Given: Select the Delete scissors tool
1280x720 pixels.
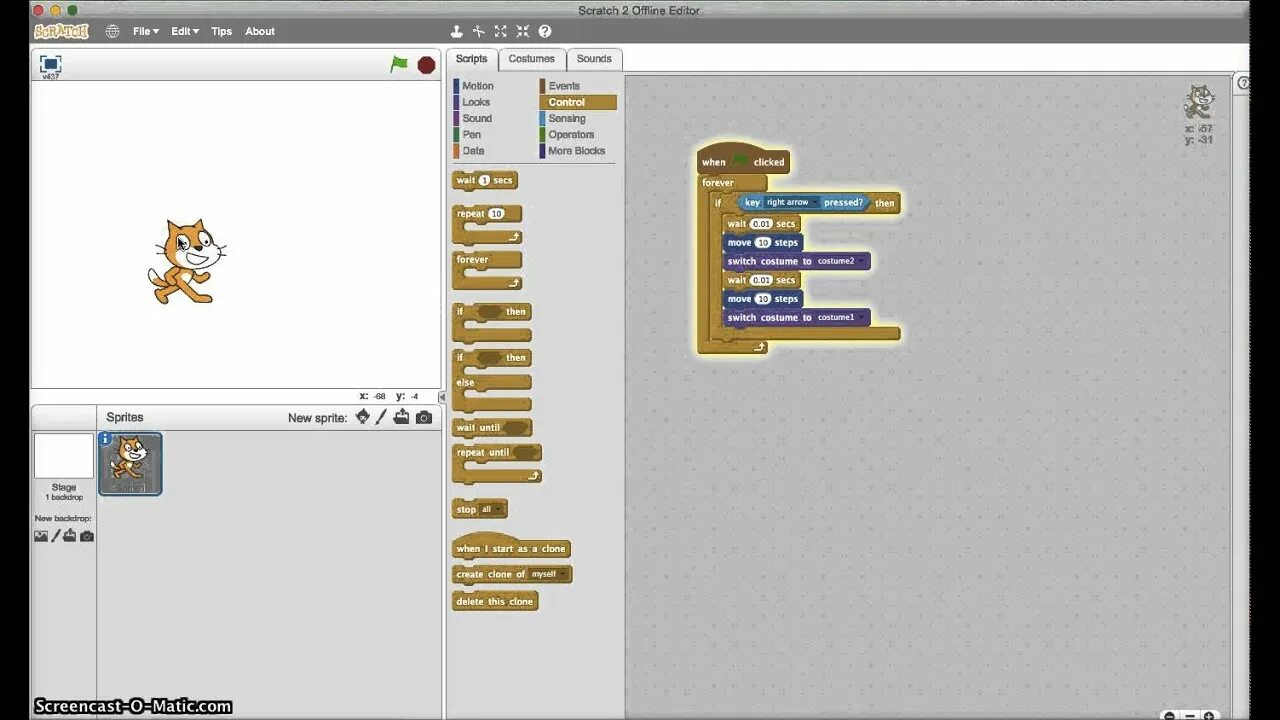Looking at the screenshot, I should coord(479,31).
